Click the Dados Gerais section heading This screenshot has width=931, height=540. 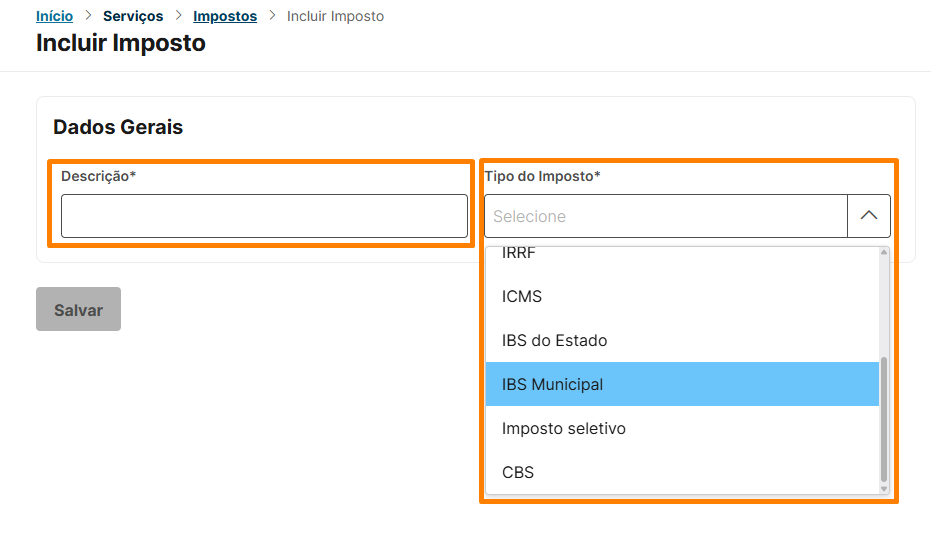coord(118,127)
